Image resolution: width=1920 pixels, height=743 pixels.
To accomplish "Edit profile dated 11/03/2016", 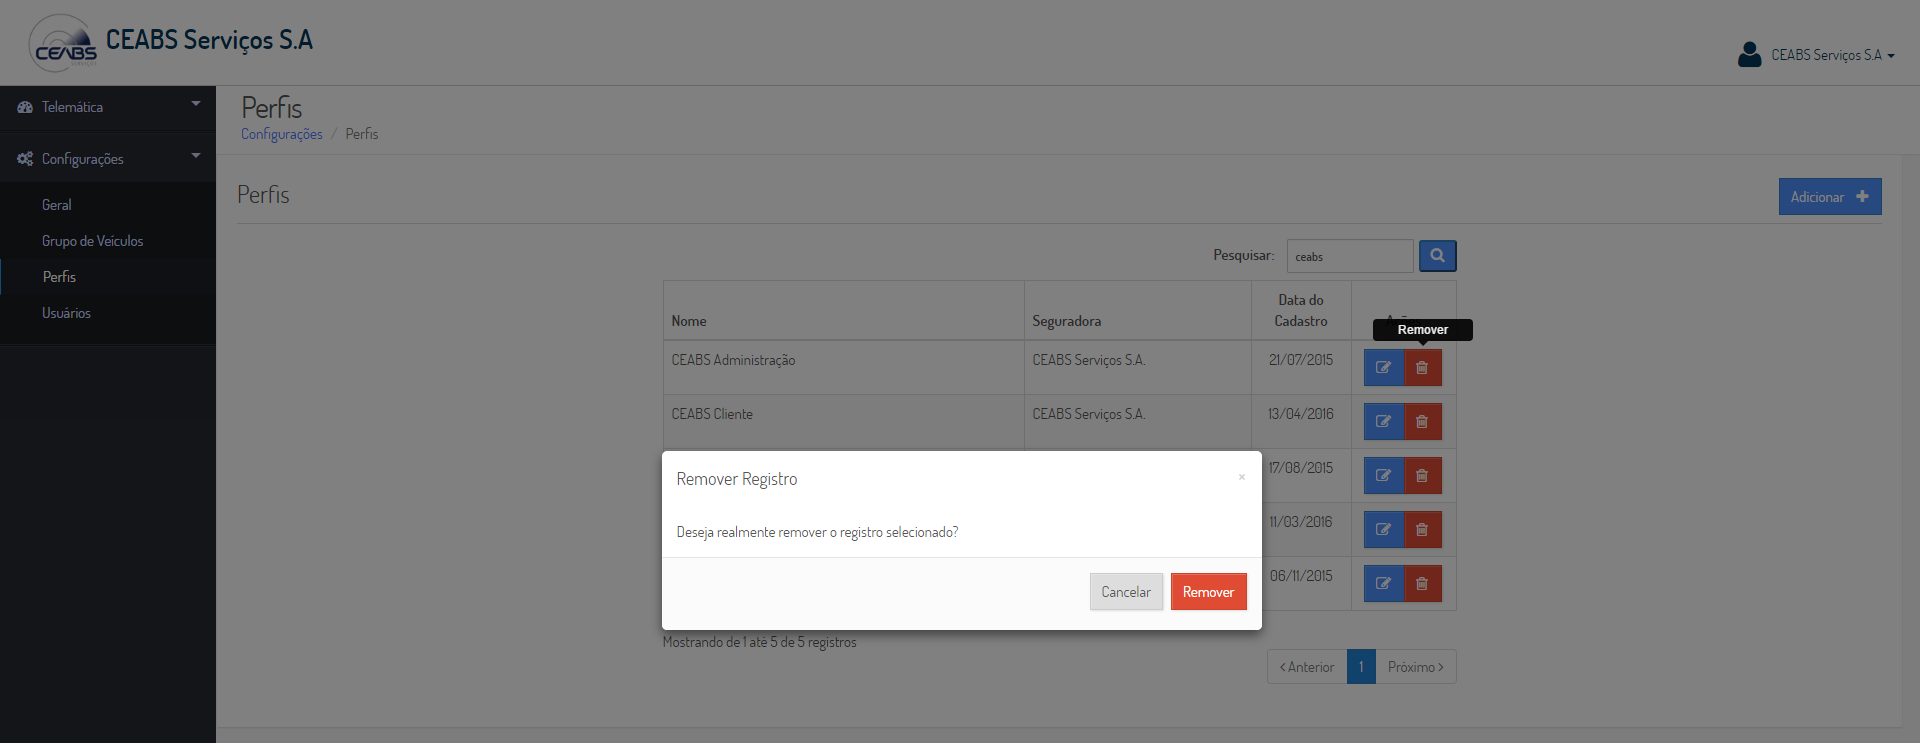I will (1383, 529).
